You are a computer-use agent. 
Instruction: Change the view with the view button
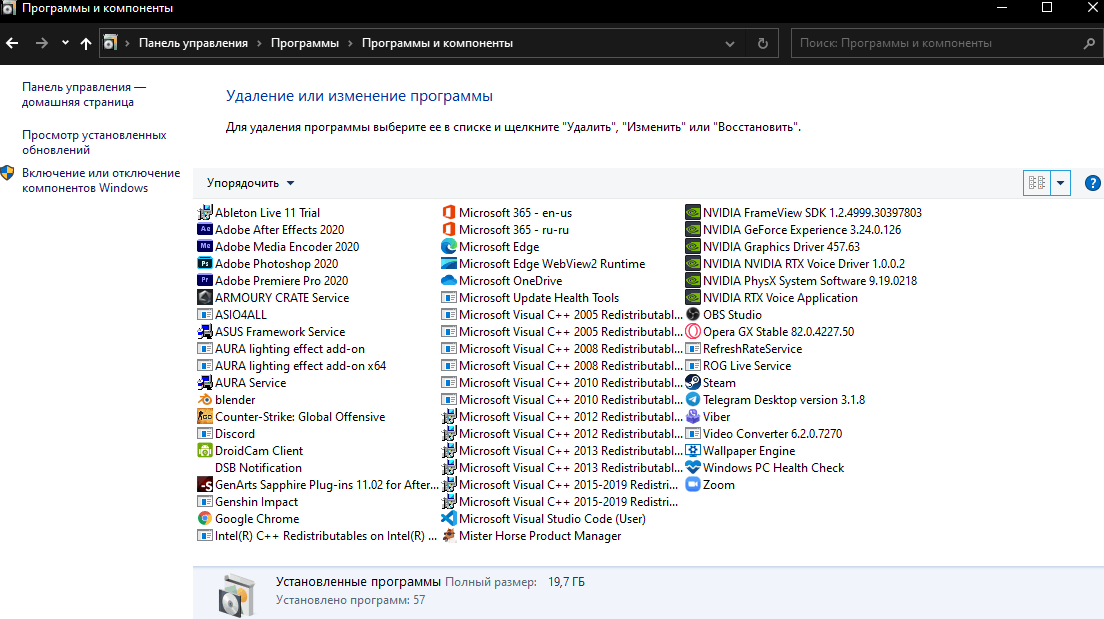click(1036, 183)
